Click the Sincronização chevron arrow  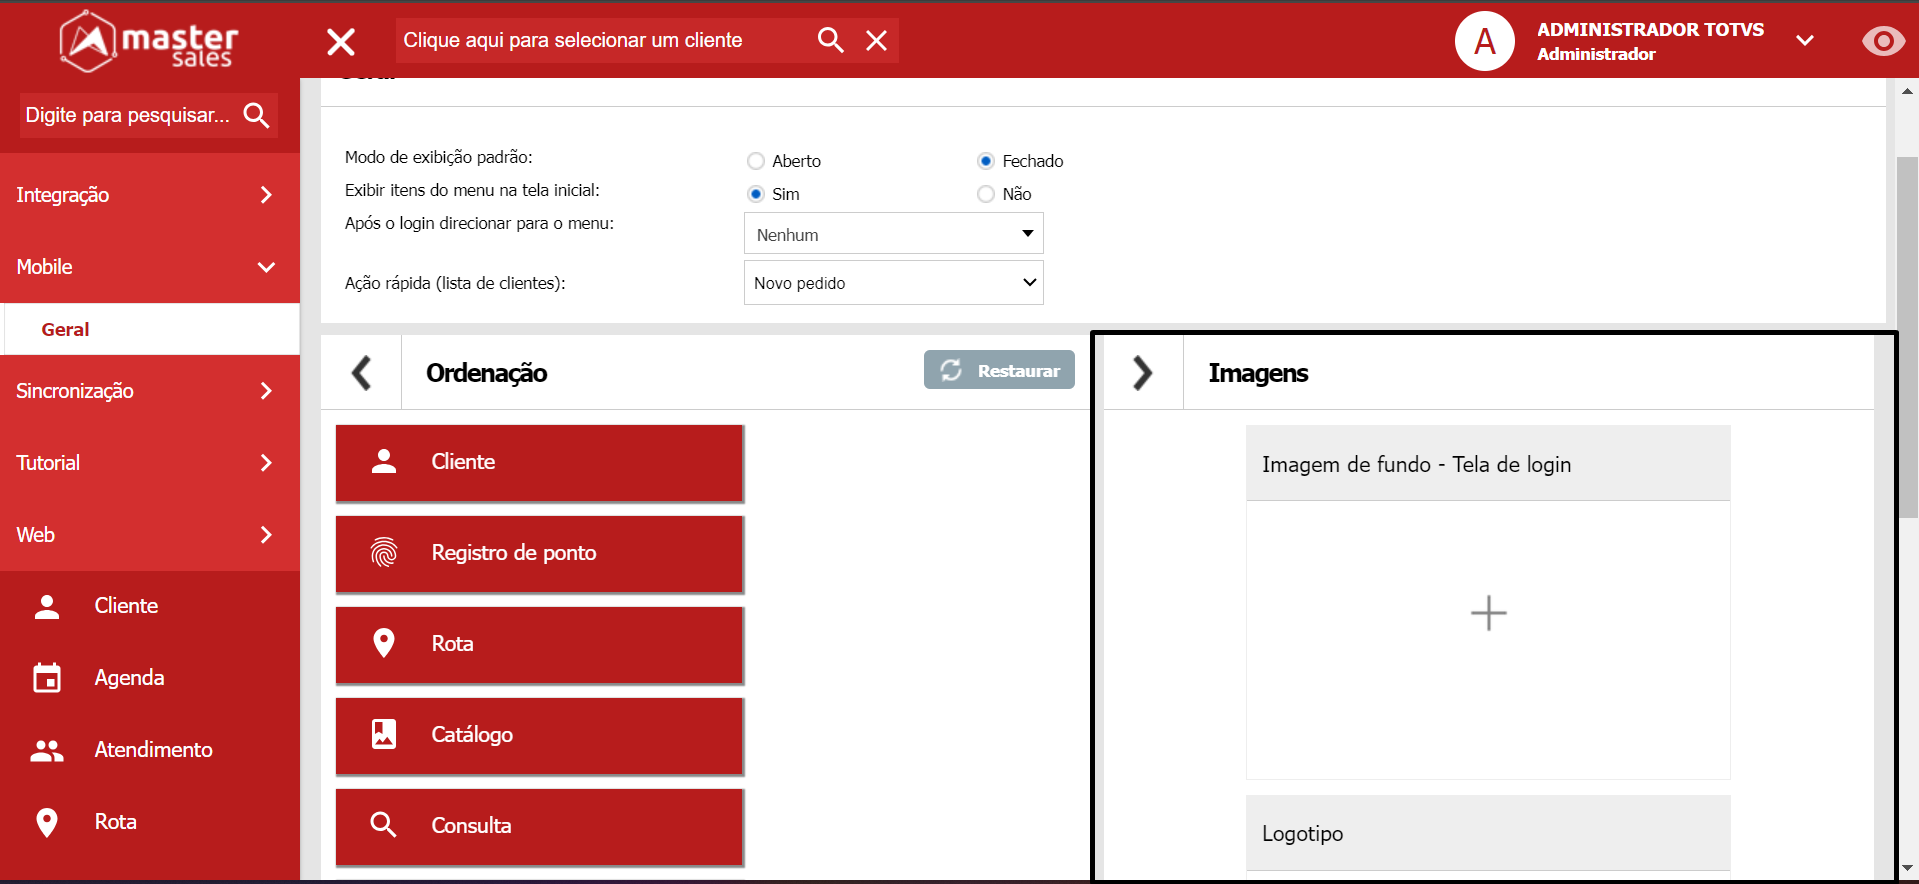click(266, 391)
